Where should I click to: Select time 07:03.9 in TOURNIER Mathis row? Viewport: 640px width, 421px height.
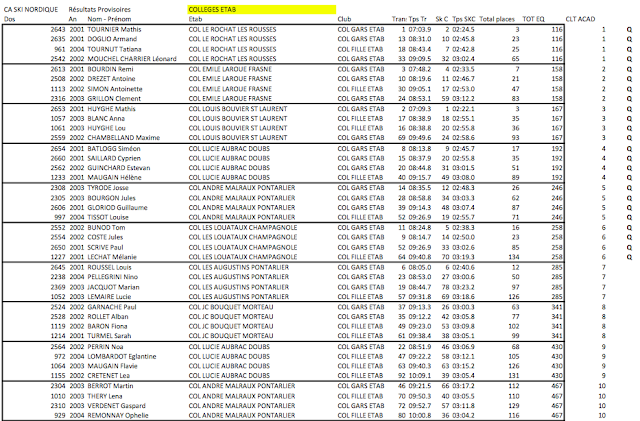coord(420,29)
